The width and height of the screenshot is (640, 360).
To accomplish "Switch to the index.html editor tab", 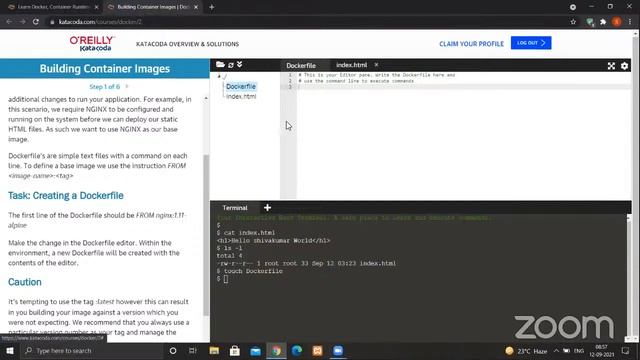I will [x=351, y=65].
